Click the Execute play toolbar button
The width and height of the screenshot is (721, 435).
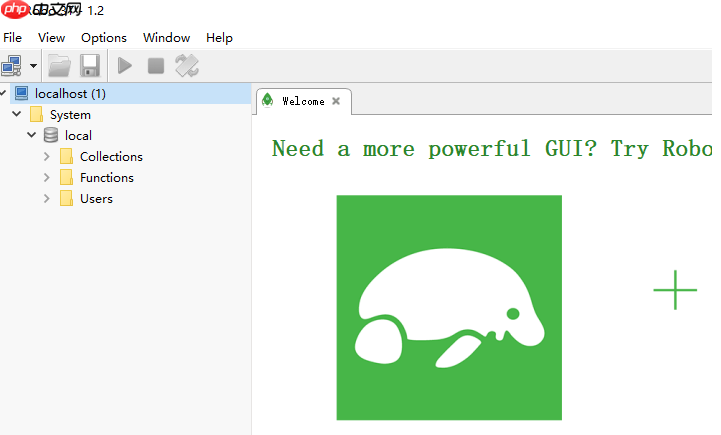click(125, 66)
